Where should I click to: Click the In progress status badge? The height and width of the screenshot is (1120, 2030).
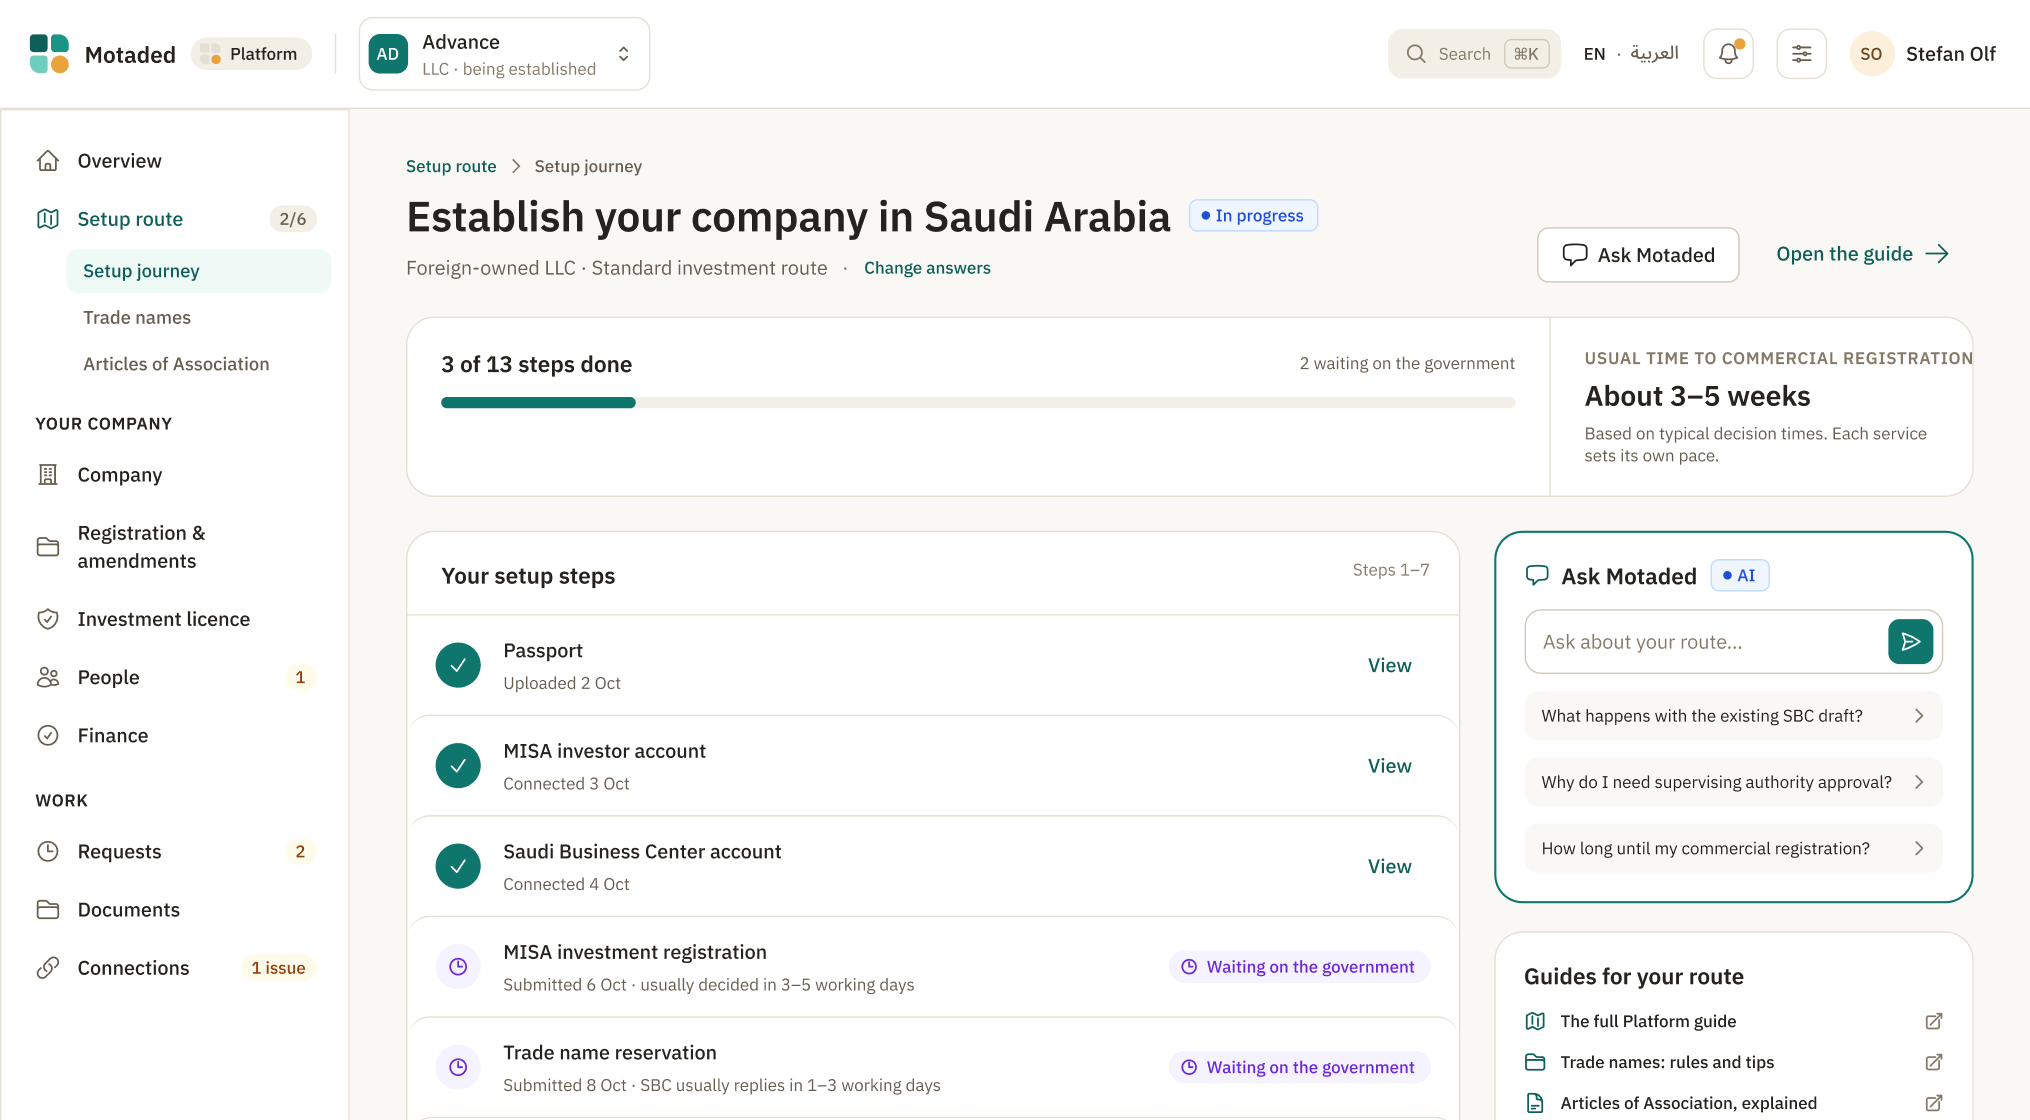coord(1253,216)
